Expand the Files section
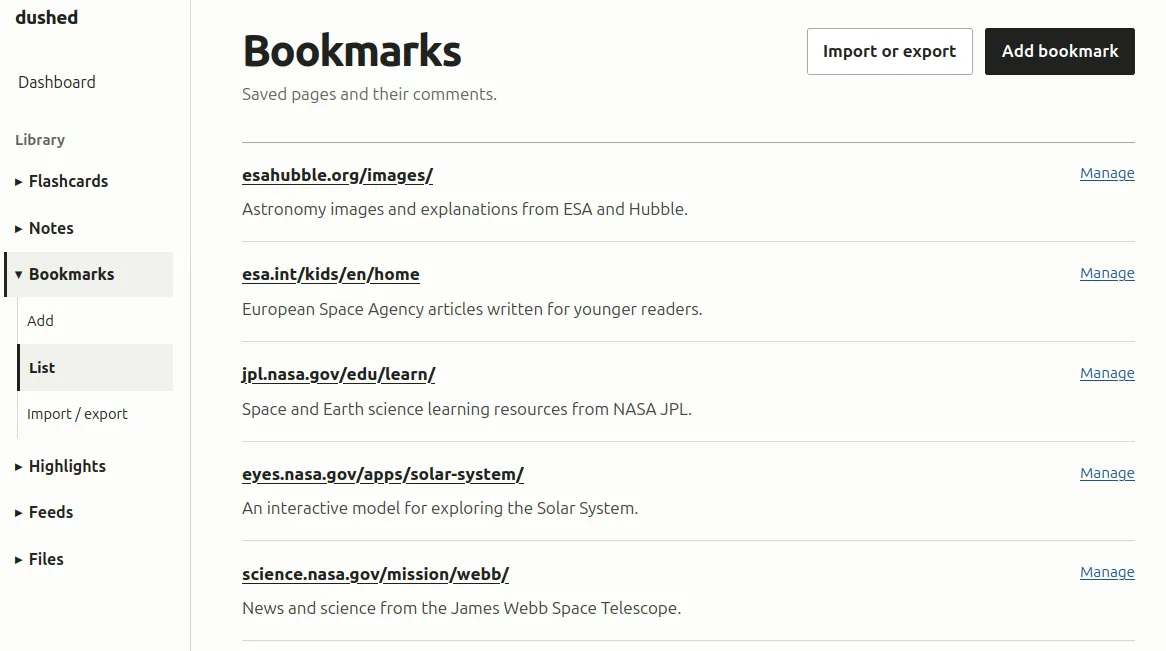Viewport: 1166px width, 651px height. pyautogui.click(x=89, y=559)
